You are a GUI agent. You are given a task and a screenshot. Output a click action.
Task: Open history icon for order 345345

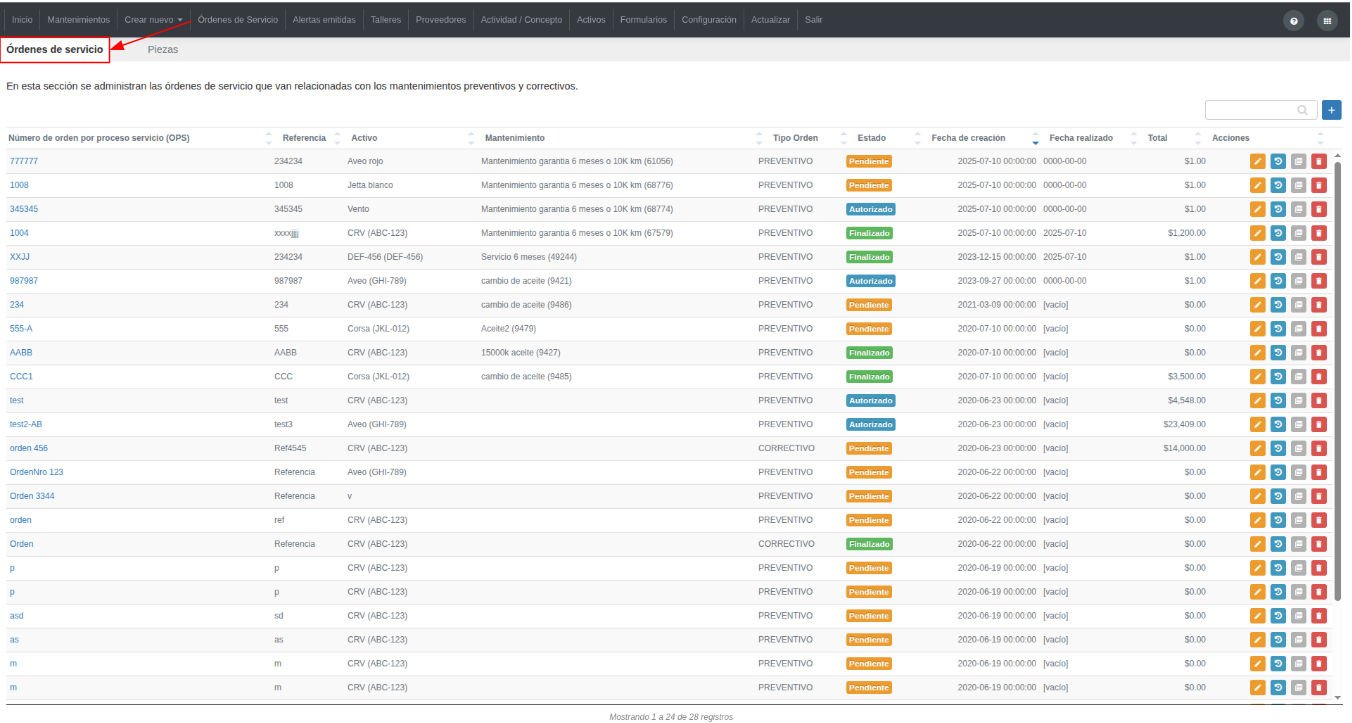[x=1278, y=209]
